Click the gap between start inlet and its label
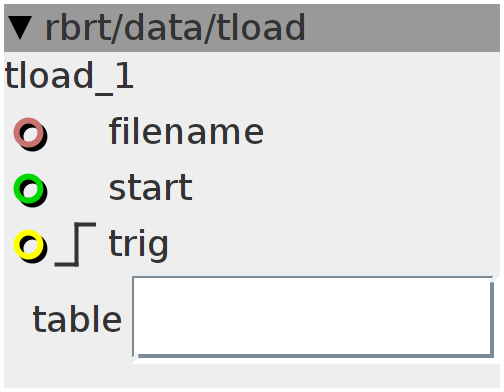The height and width of the screenshot is (392, 504). click(x=78, y=189)
